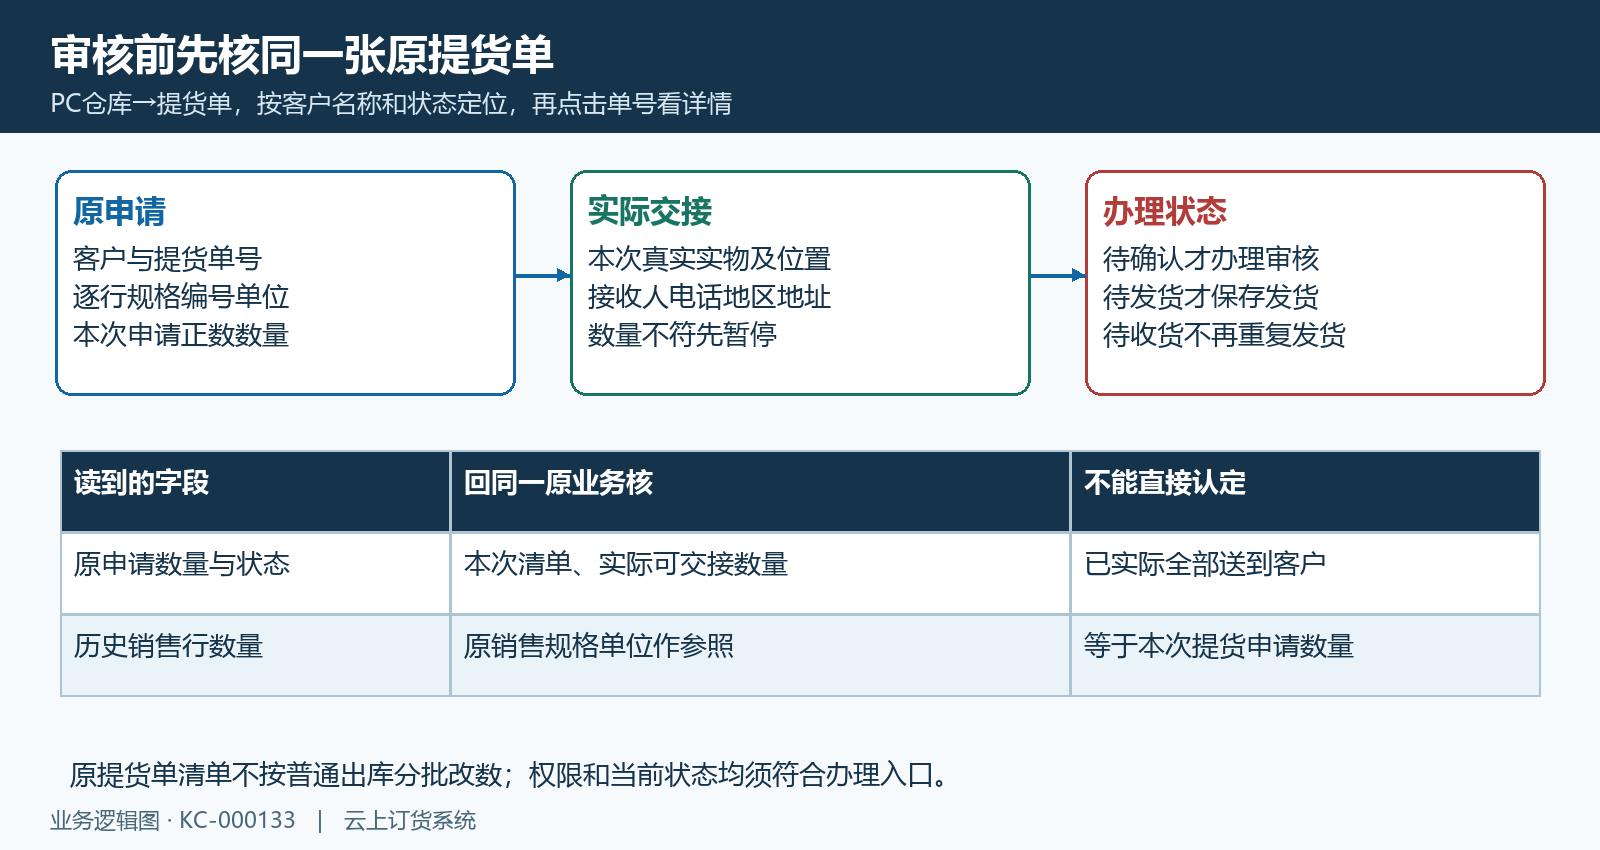
Task: Click the line 待发货才保存发货
Action: (1211, 297)
